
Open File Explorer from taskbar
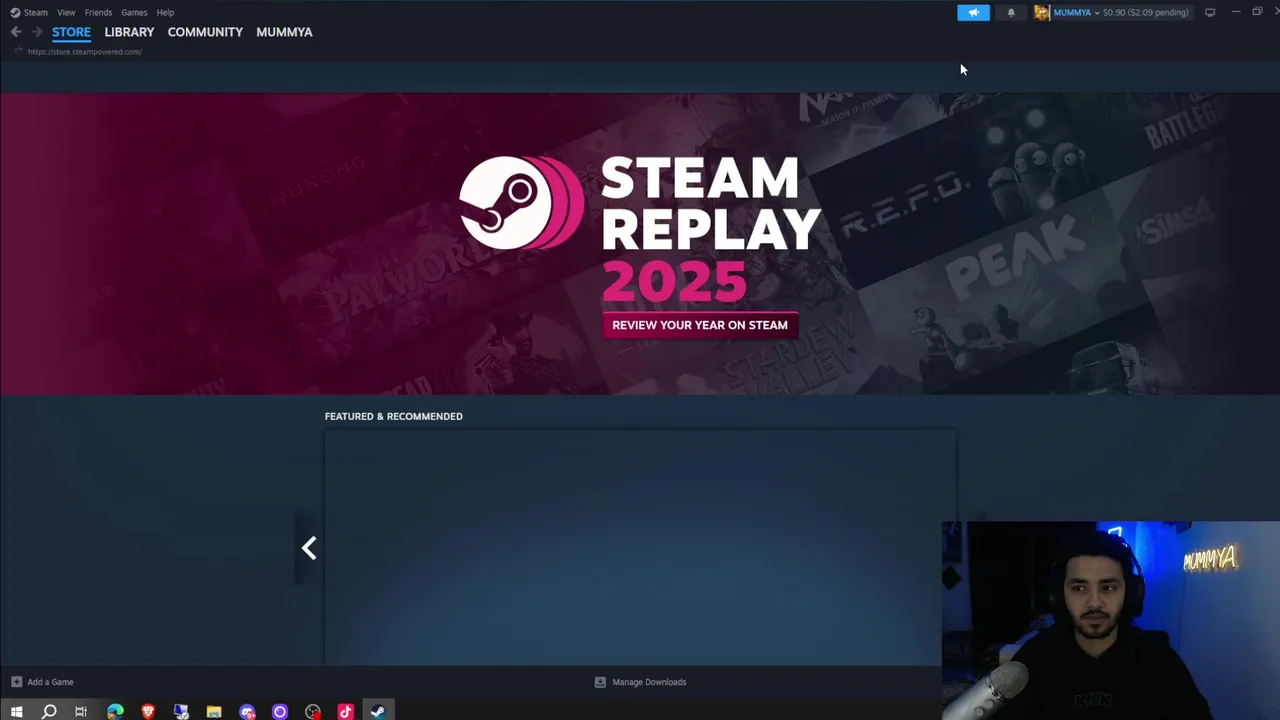coord(214,712)
